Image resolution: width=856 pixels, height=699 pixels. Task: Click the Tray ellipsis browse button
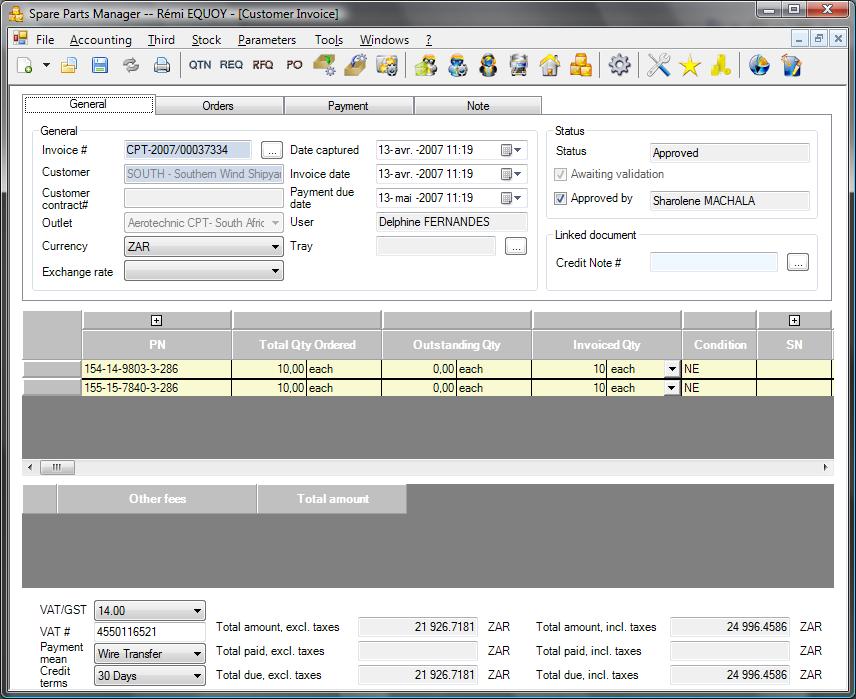515,246
